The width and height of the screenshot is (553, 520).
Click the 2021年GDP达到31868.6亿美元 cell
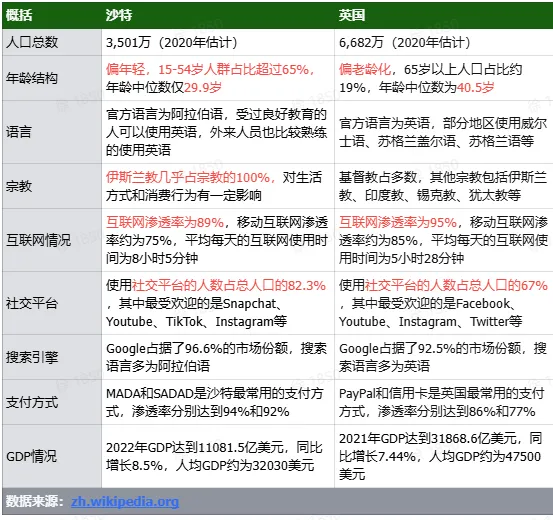click(444, 456)
